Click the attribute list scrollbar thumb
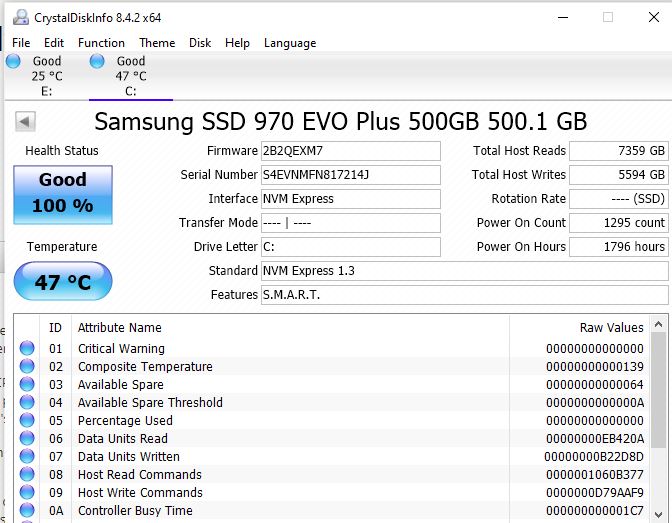The width and height of the screenshot is (672, 523). point(659,390)
